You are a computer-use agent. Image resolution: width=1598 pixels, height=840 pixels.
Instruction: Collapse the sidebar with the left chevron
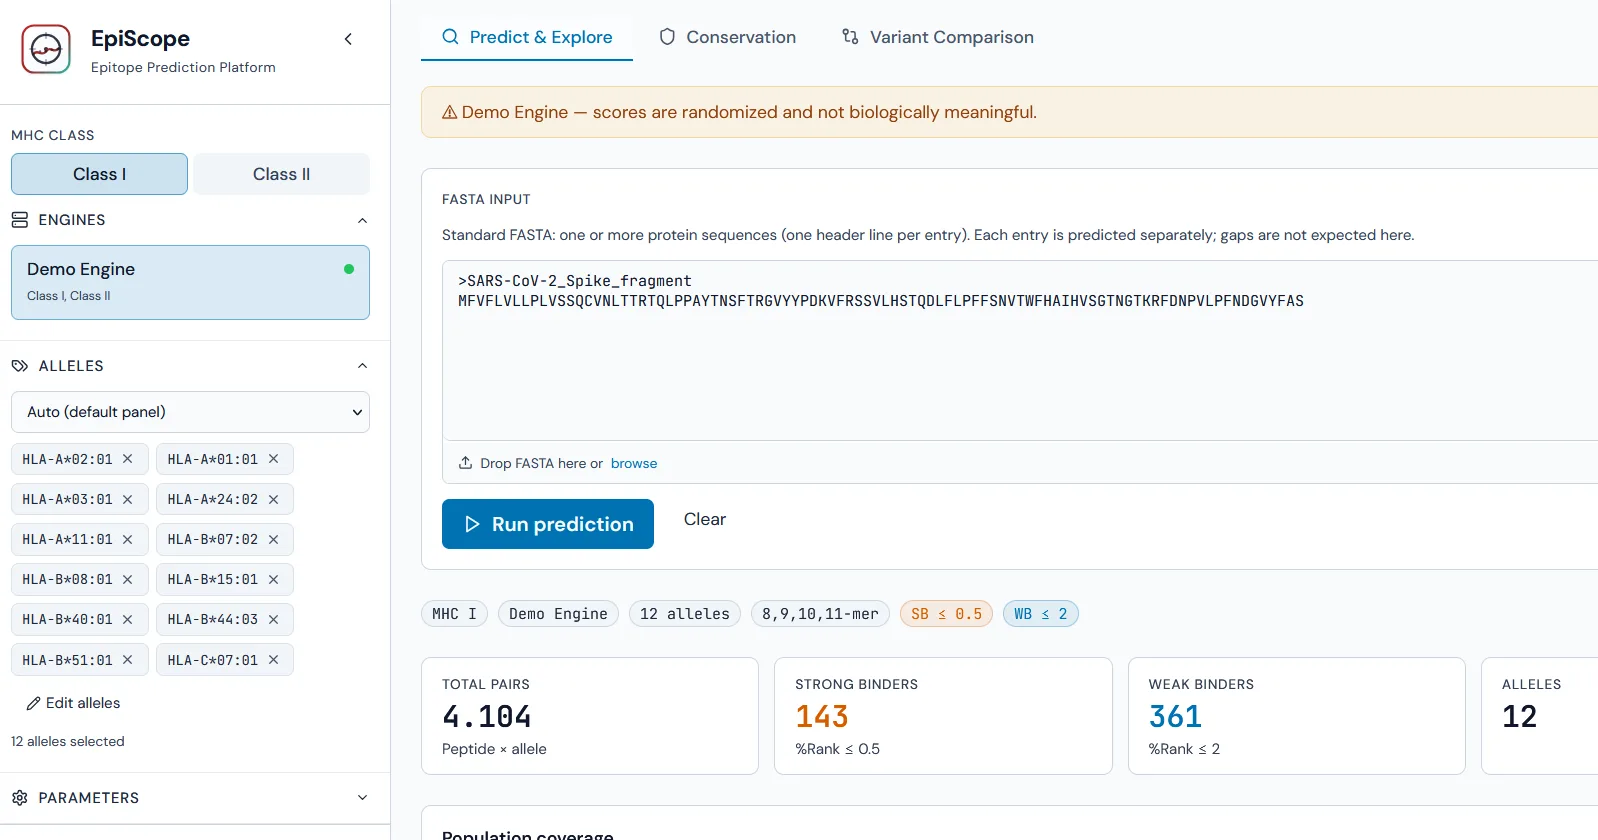348,39
